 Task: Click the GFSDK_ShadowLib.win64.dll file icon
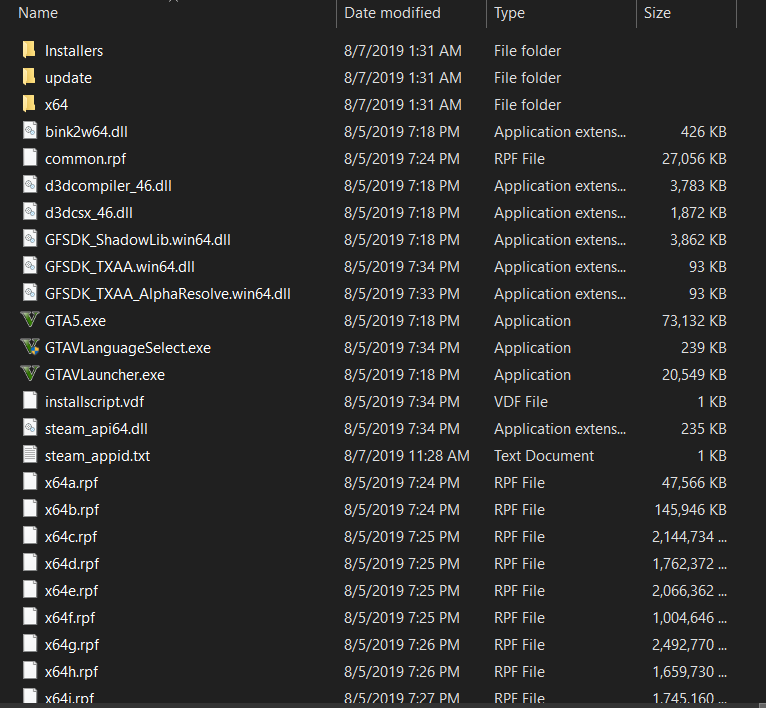coord(30,238)
